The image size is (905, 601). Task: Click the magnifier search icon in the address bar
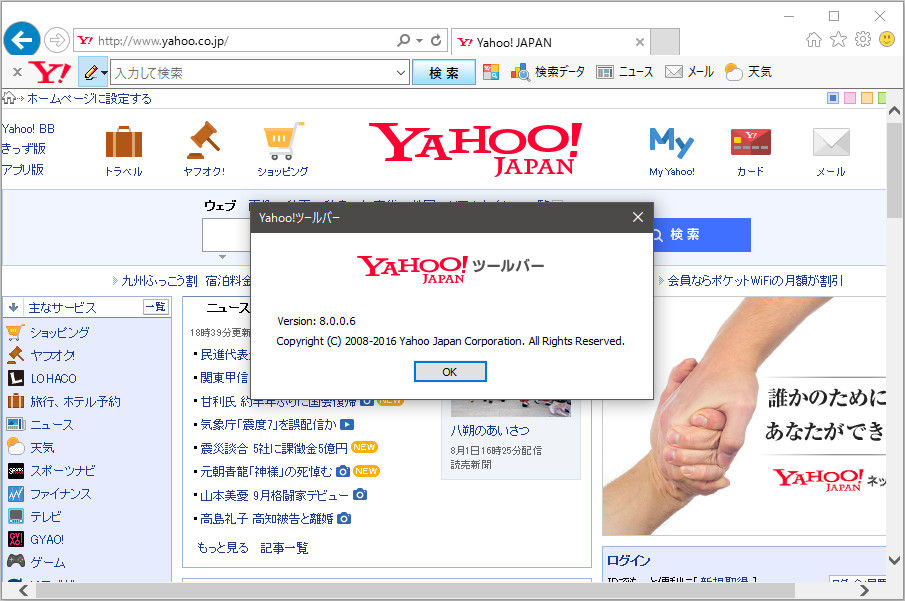(x=403, y=40)
